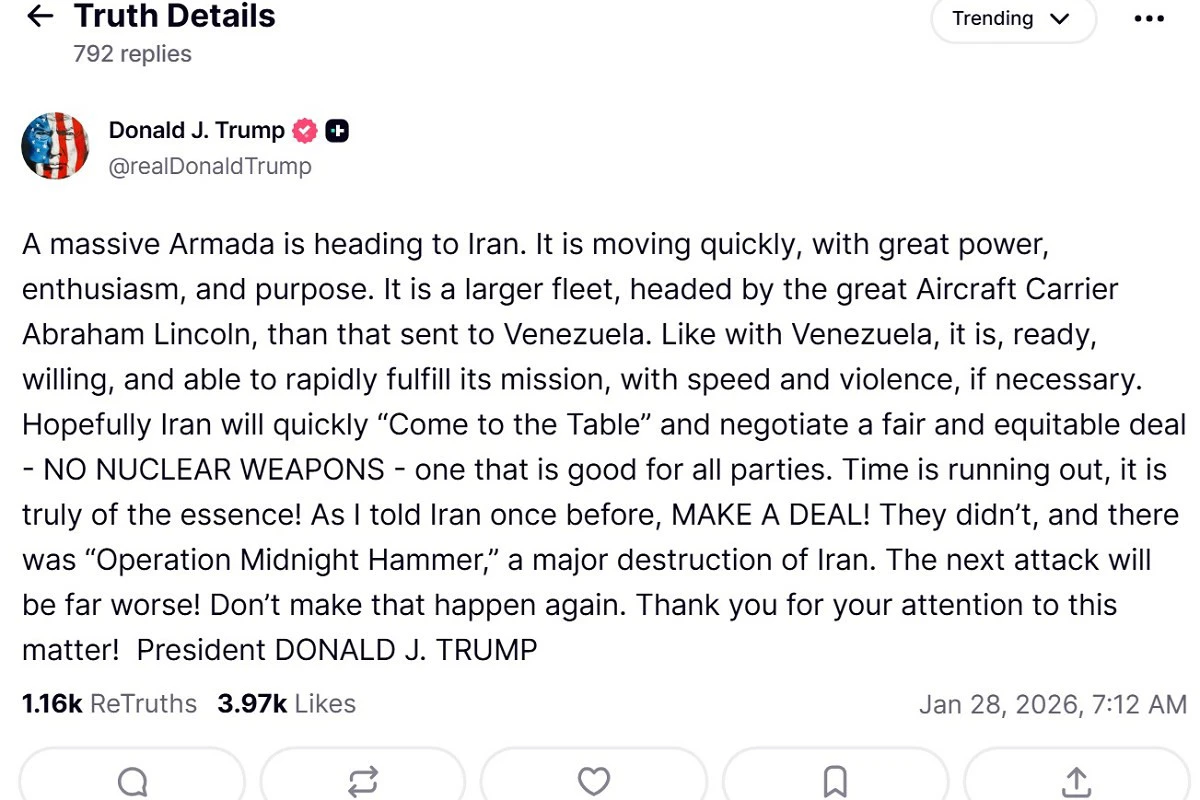The image size is (1200, 800).
Task: Share the post using the upload icon
Action: 1076,781
